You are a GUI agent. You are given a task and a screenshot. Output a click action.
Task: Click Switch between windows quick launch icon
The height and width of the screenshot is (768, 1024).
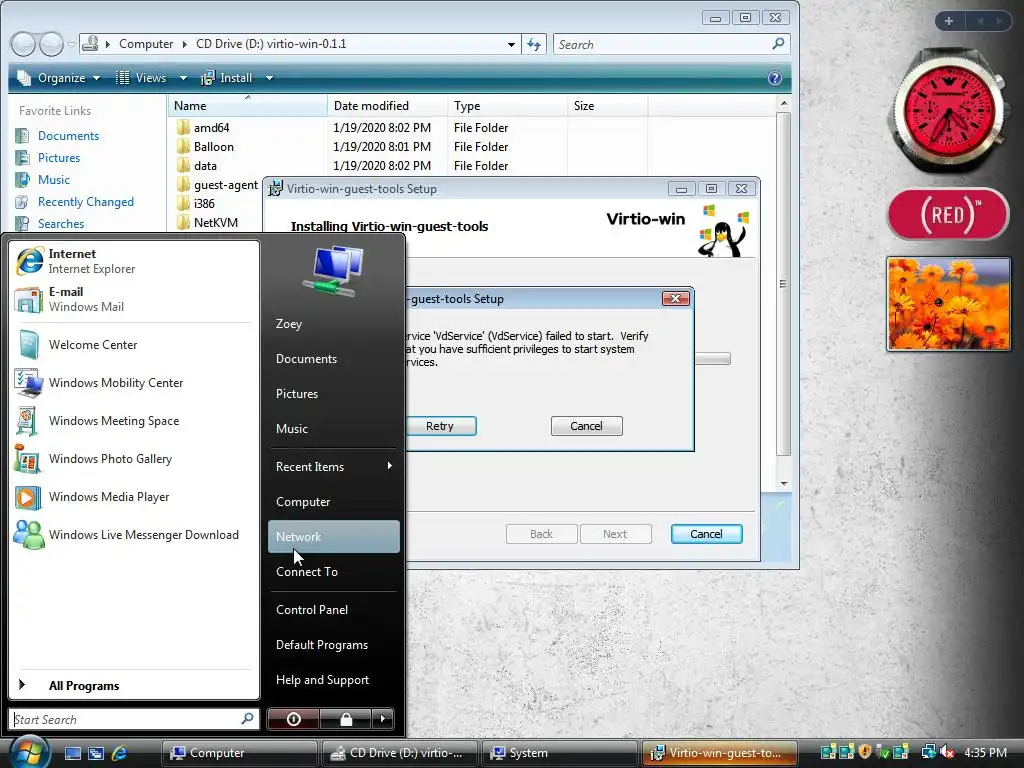[96, 753]
